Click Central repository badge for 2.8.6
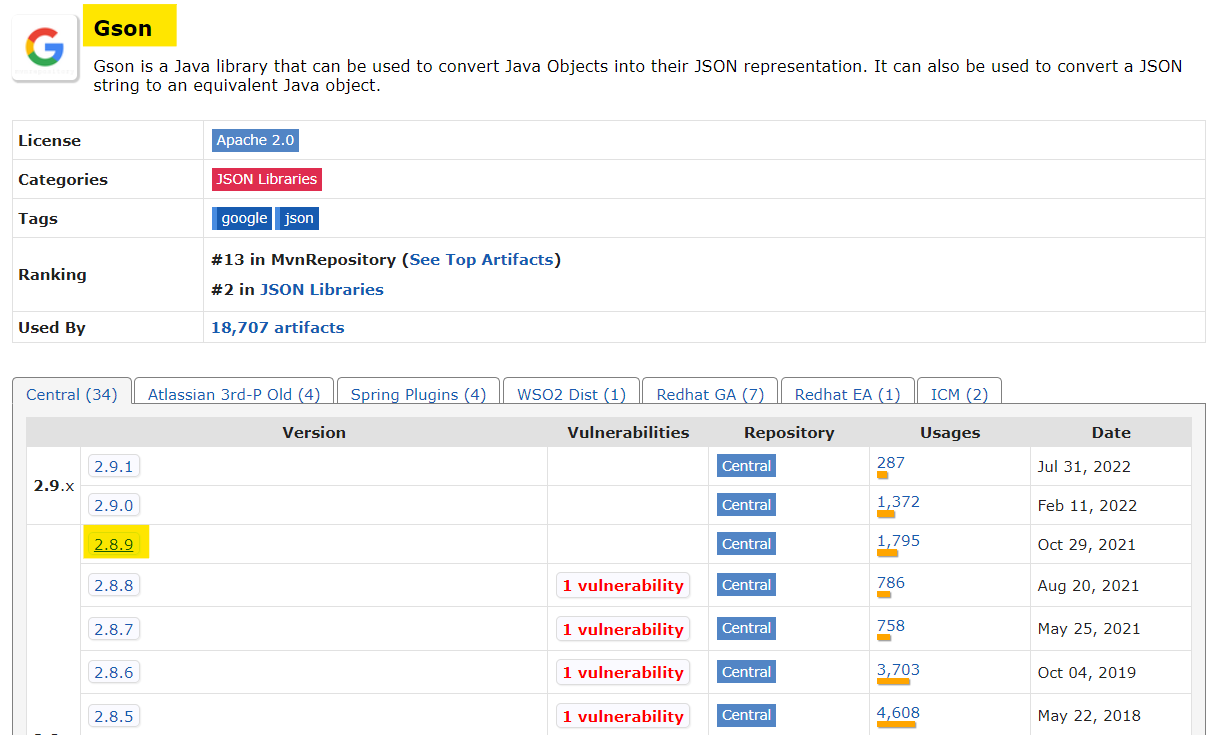Viewport: 1215px width, 735px height. [746, 672]
